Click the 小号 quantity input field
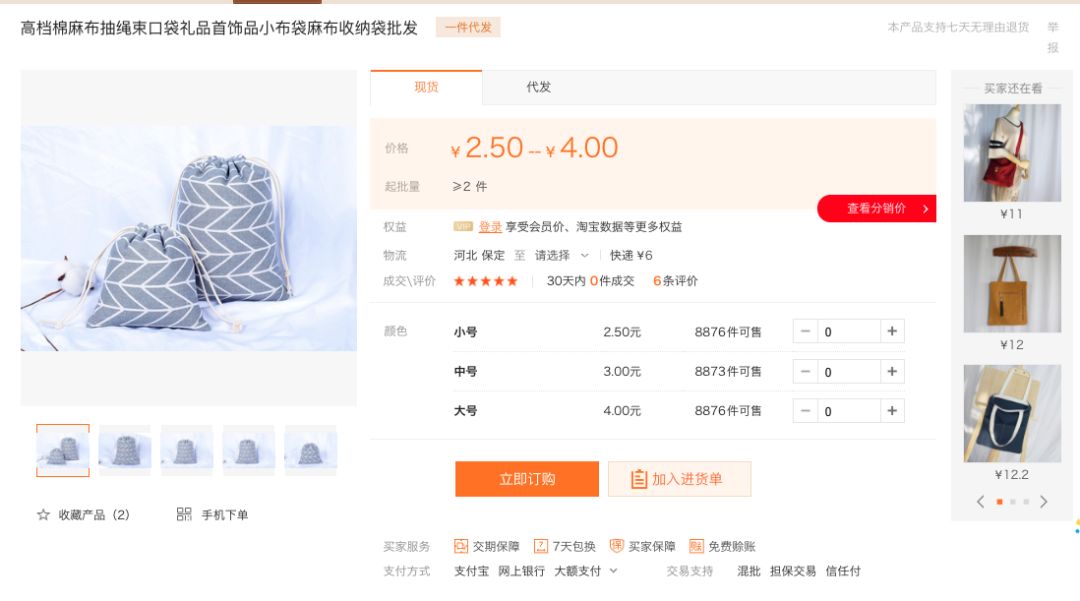Image resolution: width=1080 pixels, height=601 pixels. pyautogui.click(x=848, y=332)
